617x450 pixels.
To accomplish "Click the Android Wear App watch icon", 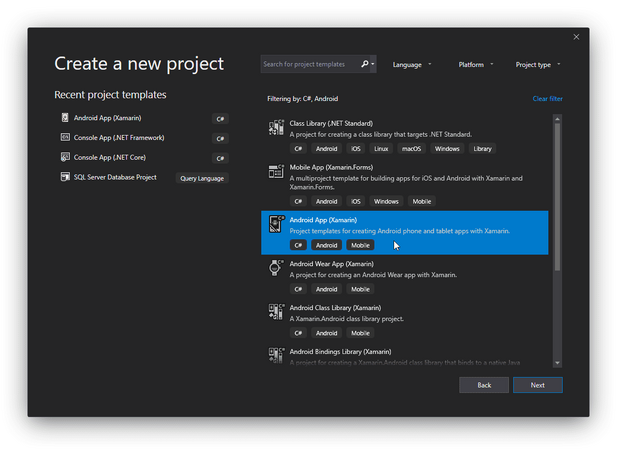I will click(275, 268).
